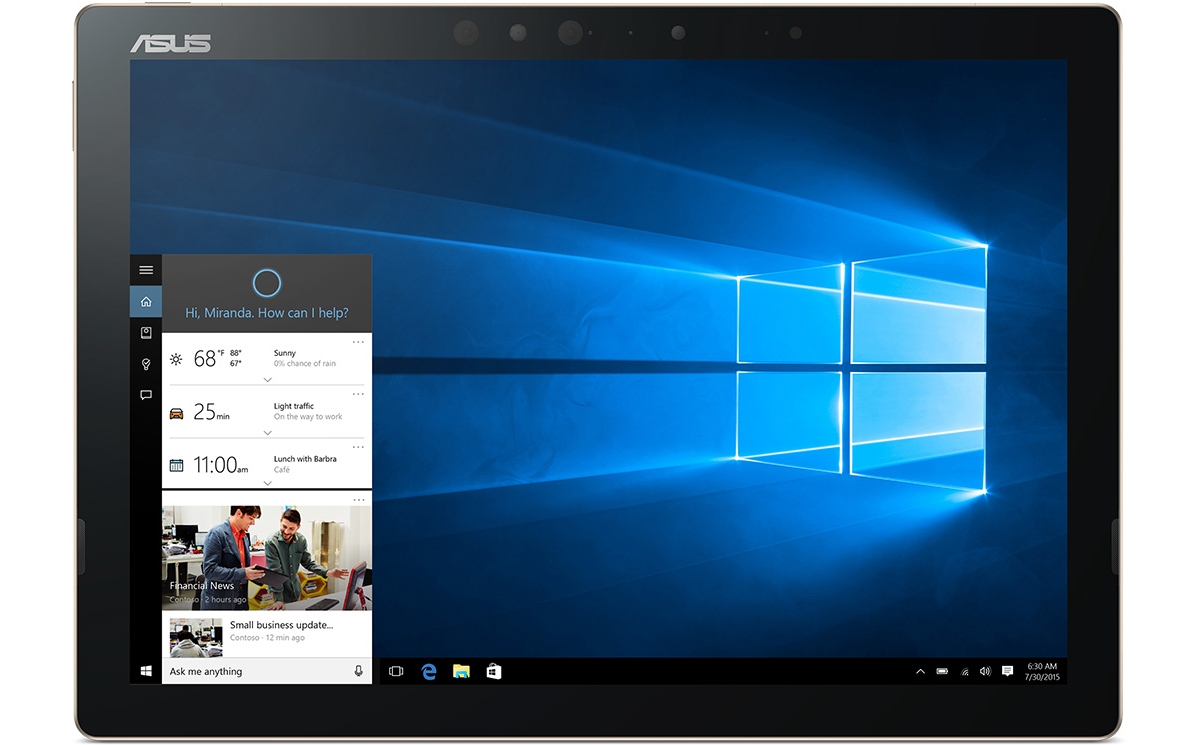Open Cortana Notebook from the sidebar
1200x745 pixels.
point(146,333)
